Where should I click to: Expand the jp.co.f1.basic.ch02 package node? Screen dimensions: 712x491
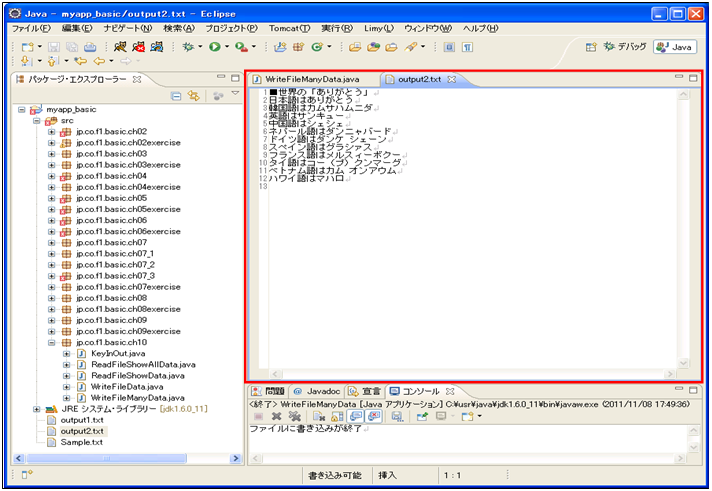click(x=52, y=132)
